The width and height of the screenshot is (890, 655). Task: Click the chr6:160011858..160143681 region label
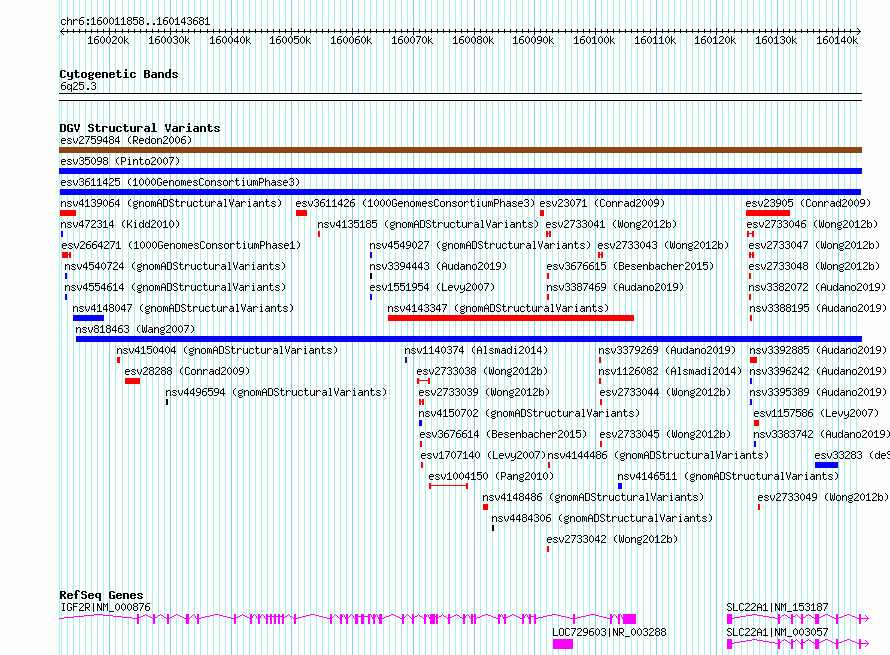point(135,21)
